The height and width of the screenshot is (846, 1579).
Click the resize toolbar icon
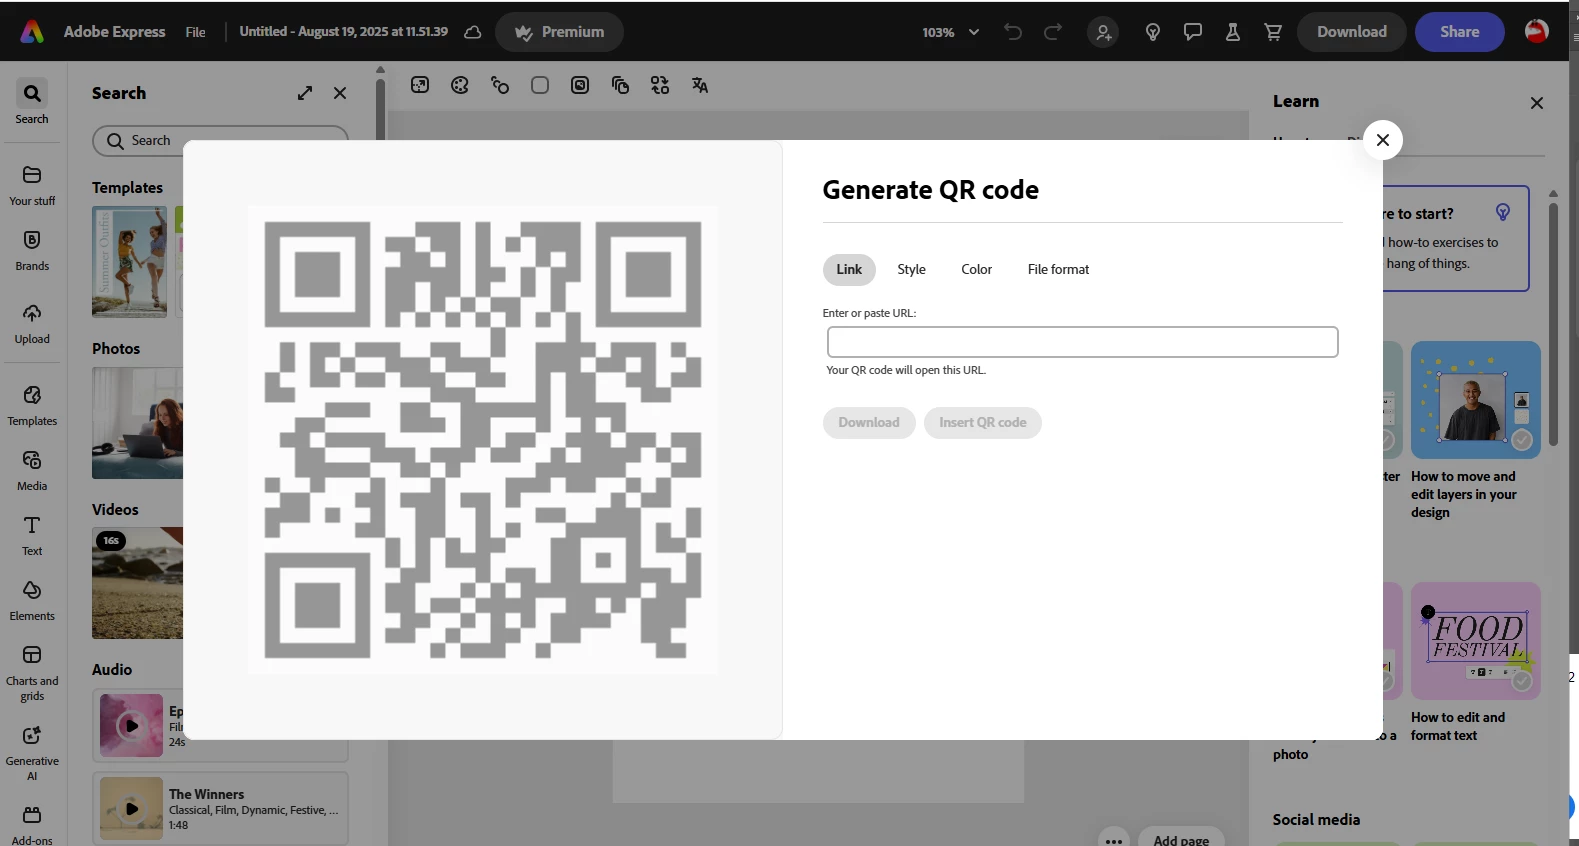(420, 85)
